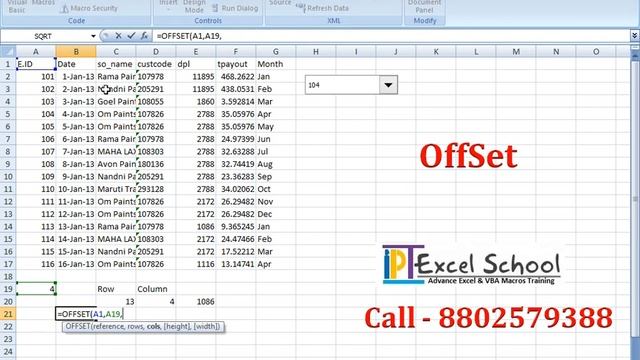The image size is (640, 360).
Task: Select row 24 header
Action: (x=8, y=351)
